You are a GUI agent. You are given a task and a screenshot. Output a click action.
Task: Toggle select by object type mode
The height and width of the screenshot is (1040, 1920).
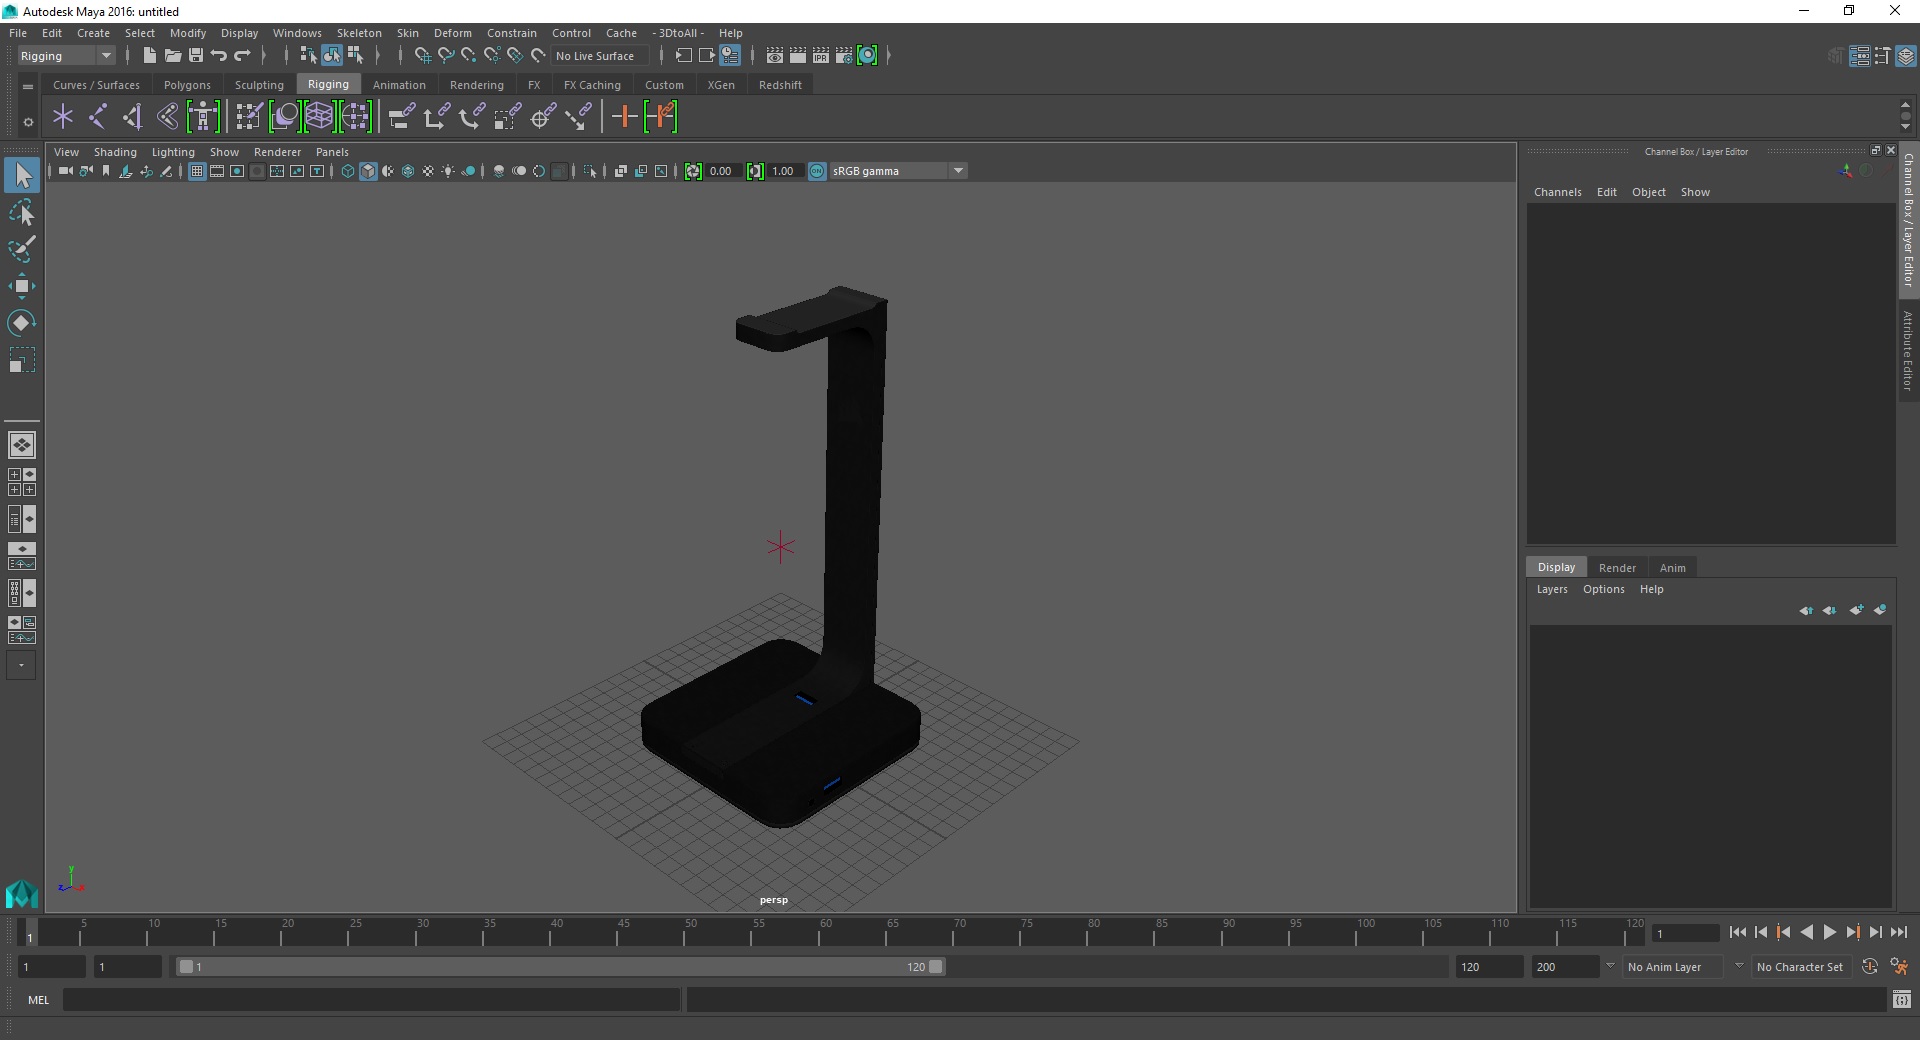click(332, 56)
